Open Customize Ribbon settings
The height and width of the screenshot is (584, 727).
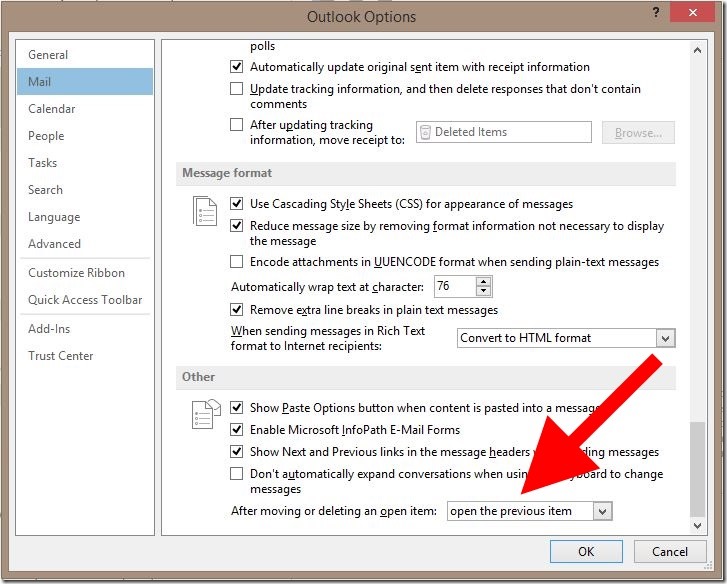(85, 273)
